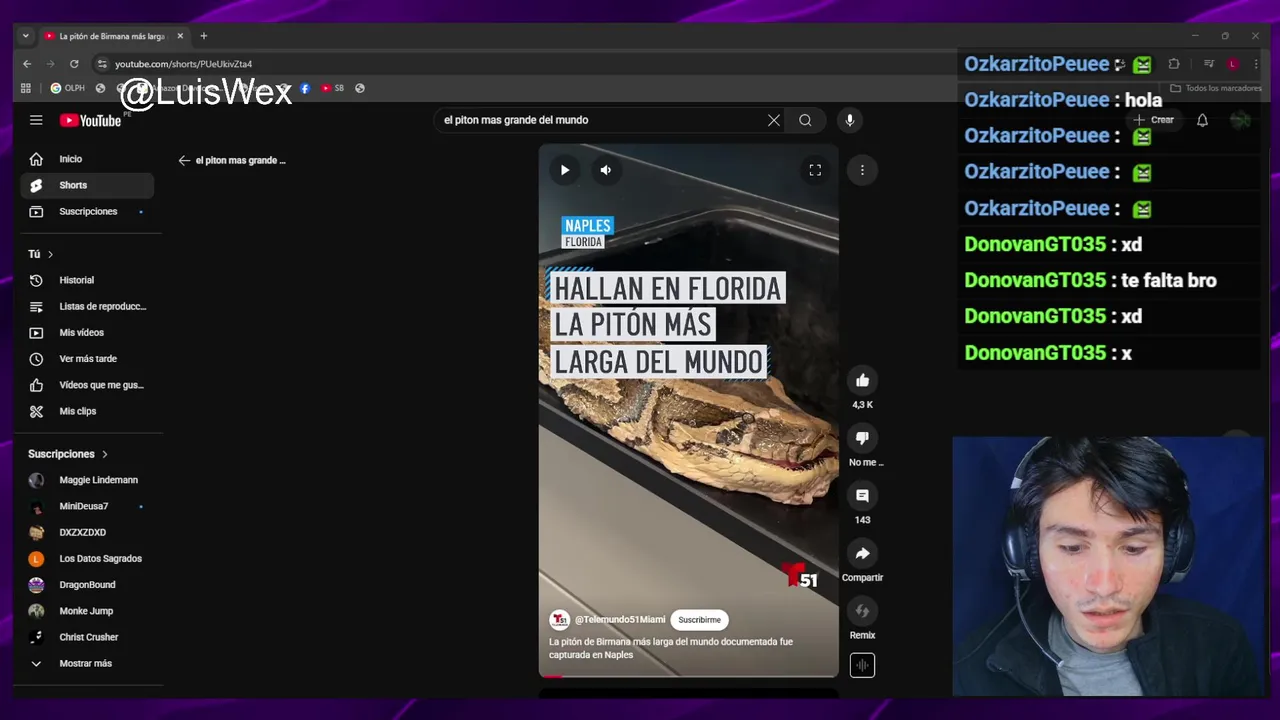View site information icon in address bar
Viewport: 1280px width, 720px height.
point(101,64)
